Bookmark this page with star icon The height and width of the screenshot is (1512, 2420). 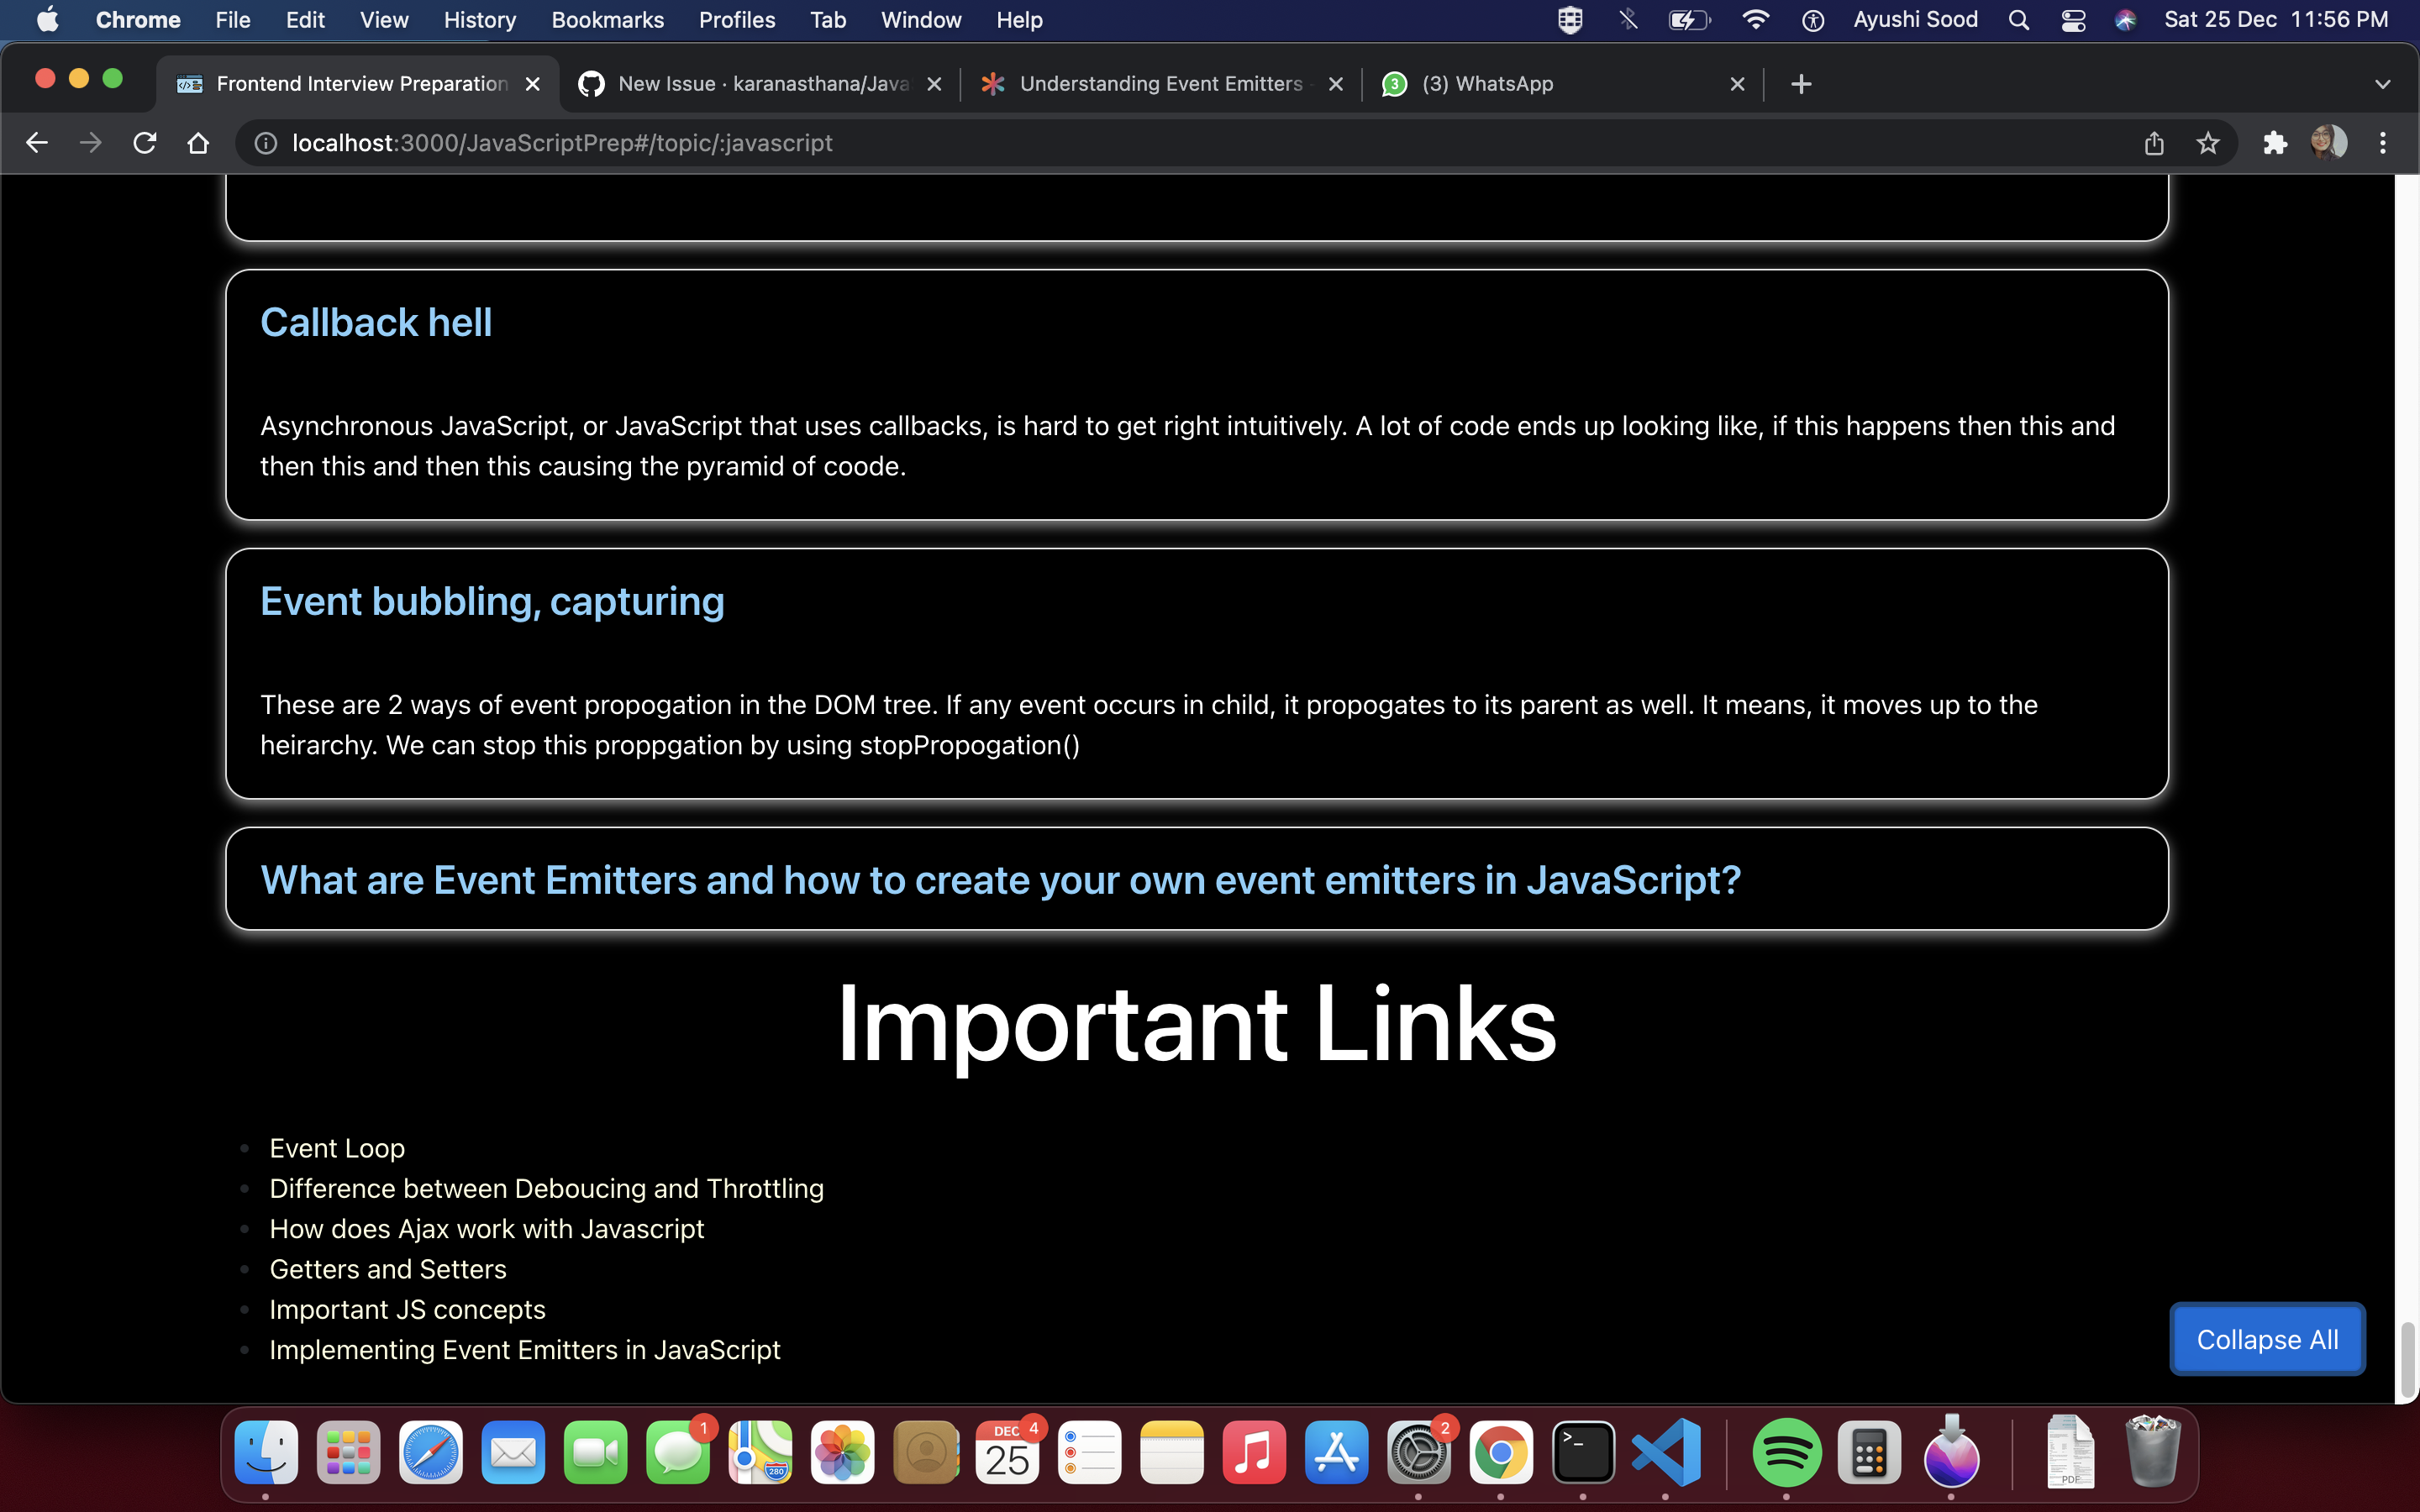coord(2208,143)
